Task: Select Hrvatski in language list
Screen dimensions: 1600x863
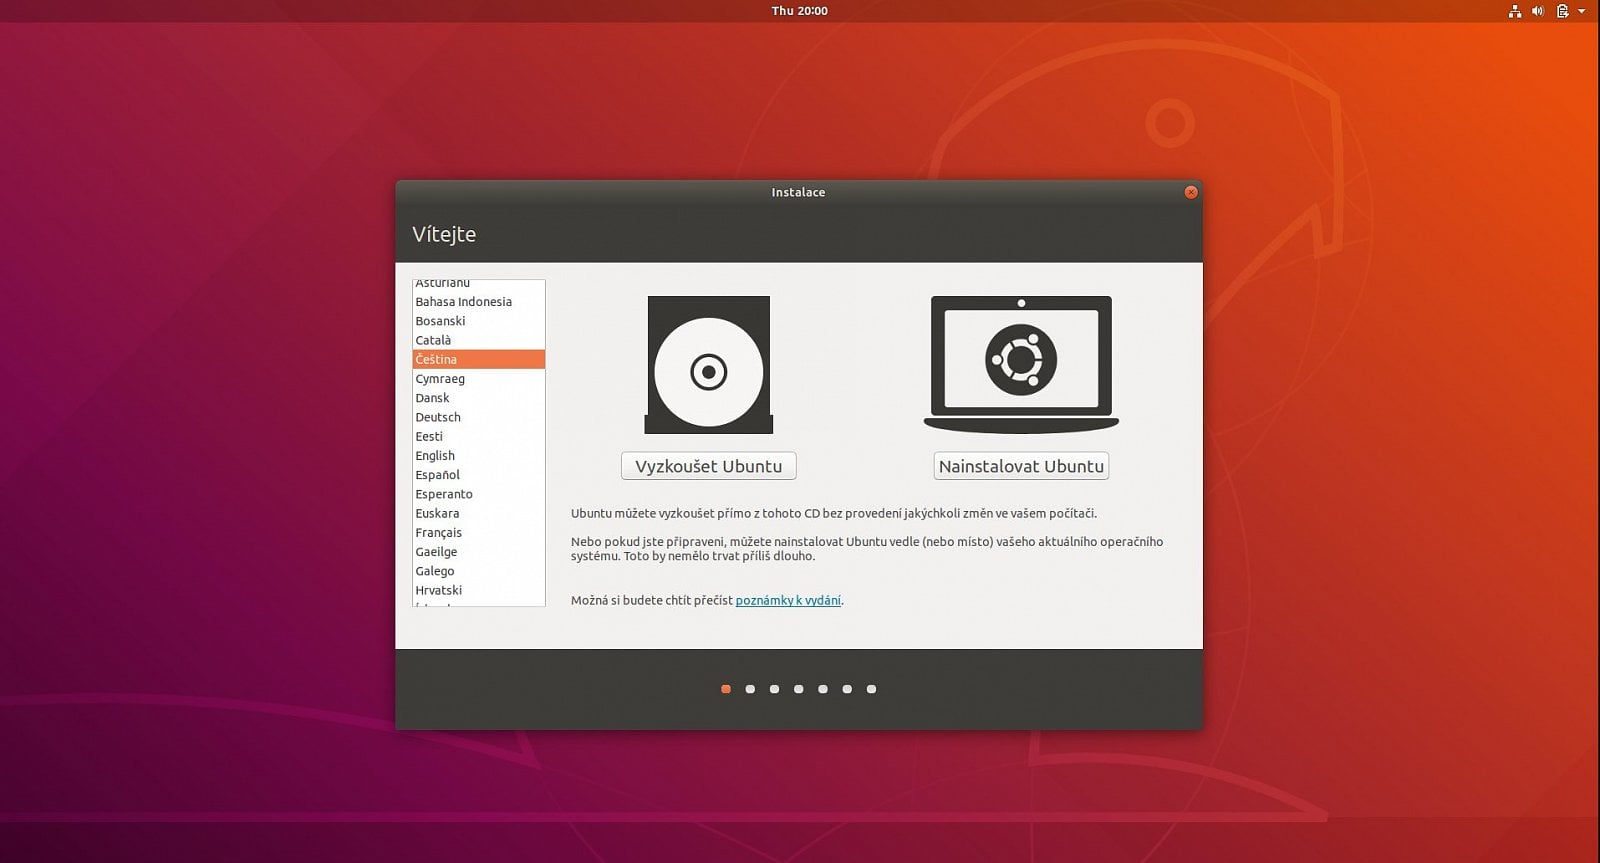Action: pos(479,590)
